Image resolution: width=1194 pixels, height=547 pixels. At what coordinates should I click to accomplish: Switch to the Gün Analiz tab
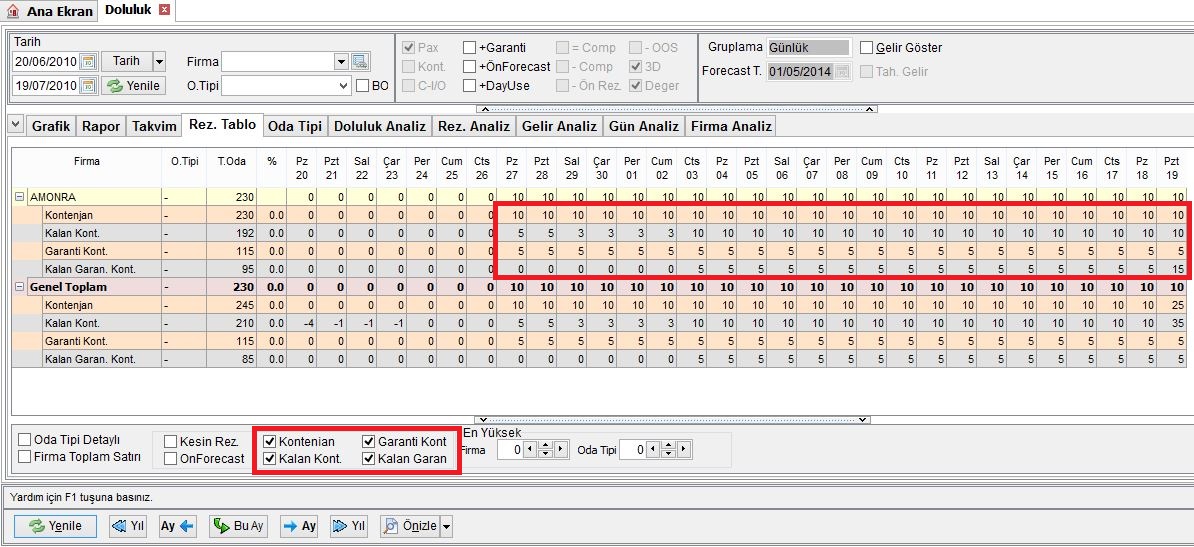point(644,126)
